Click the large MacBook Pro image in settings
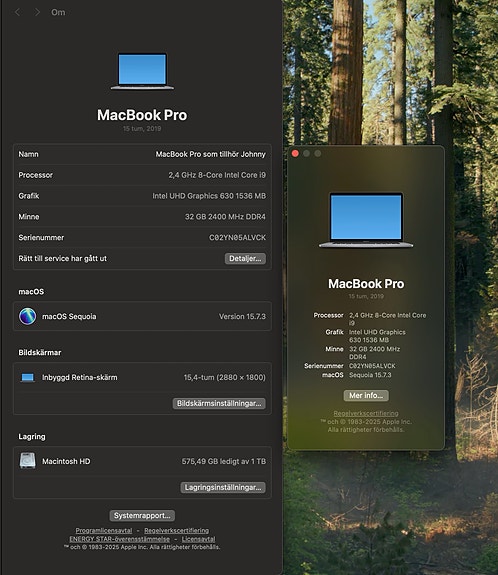The width and height of the screenshot is (498, 575). 142,71
